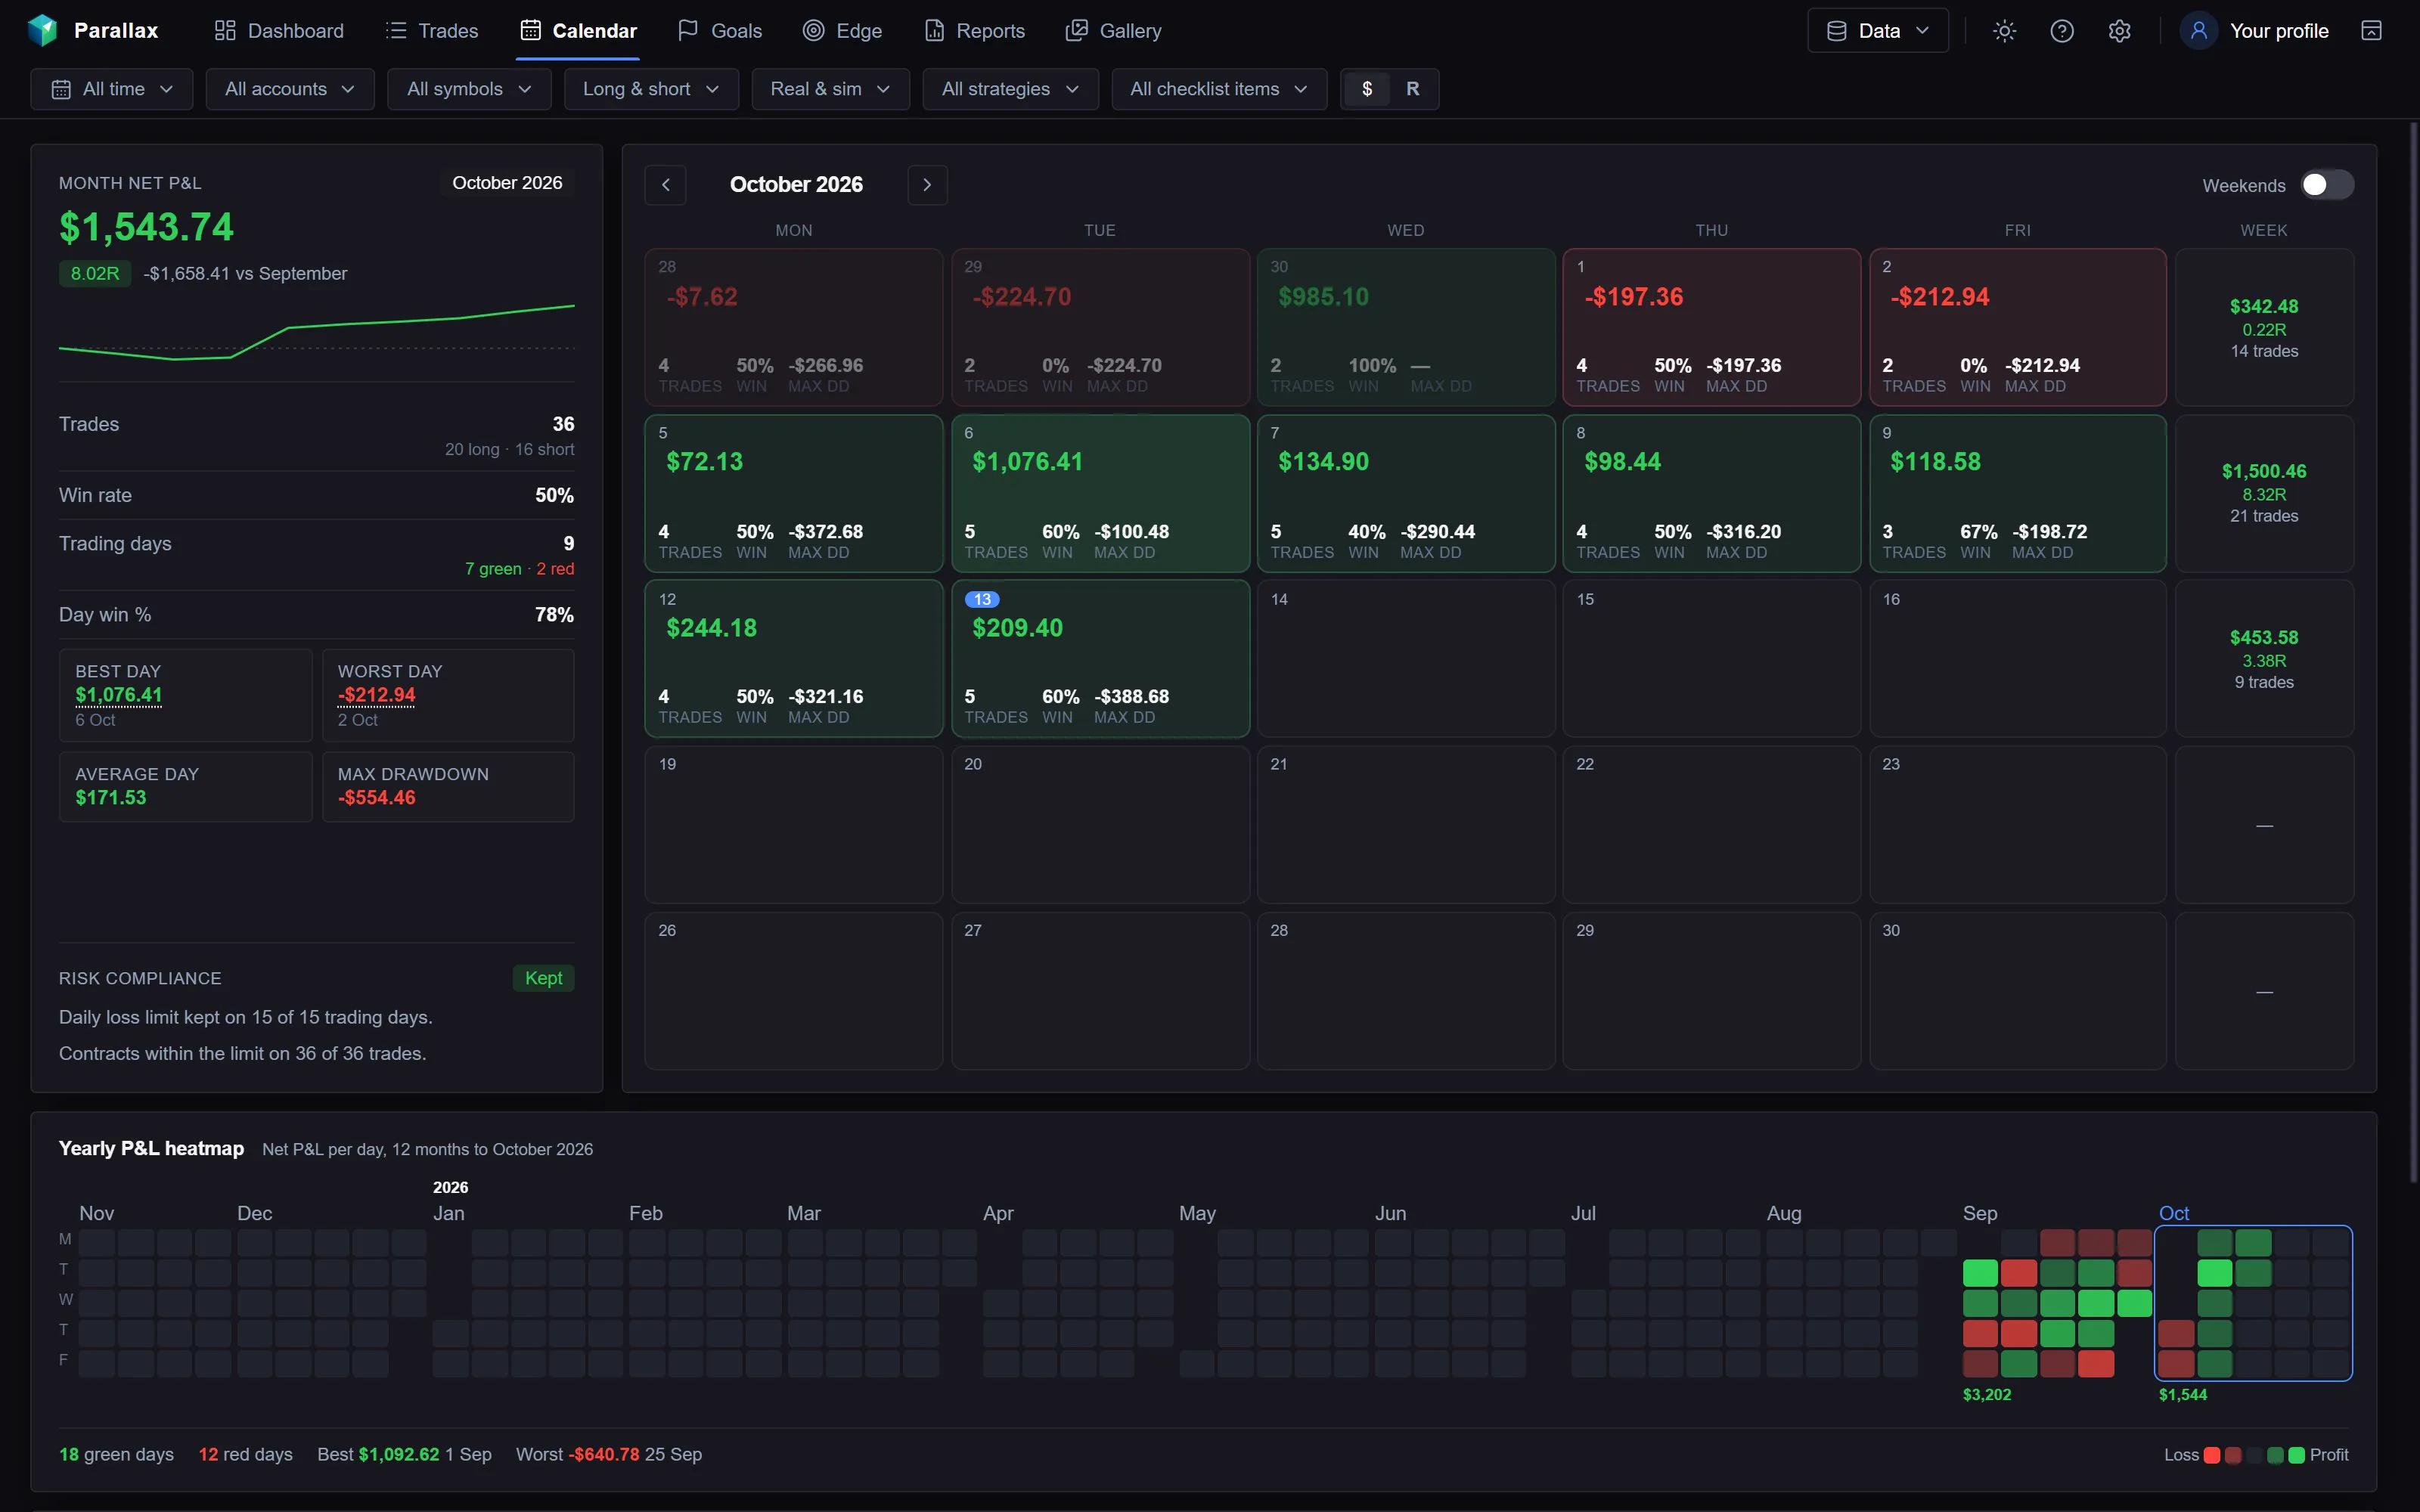Open October 7 day cell $134.90
The width and height of the screenshot is (2420, 1512).
click(x=1405, y=493)
